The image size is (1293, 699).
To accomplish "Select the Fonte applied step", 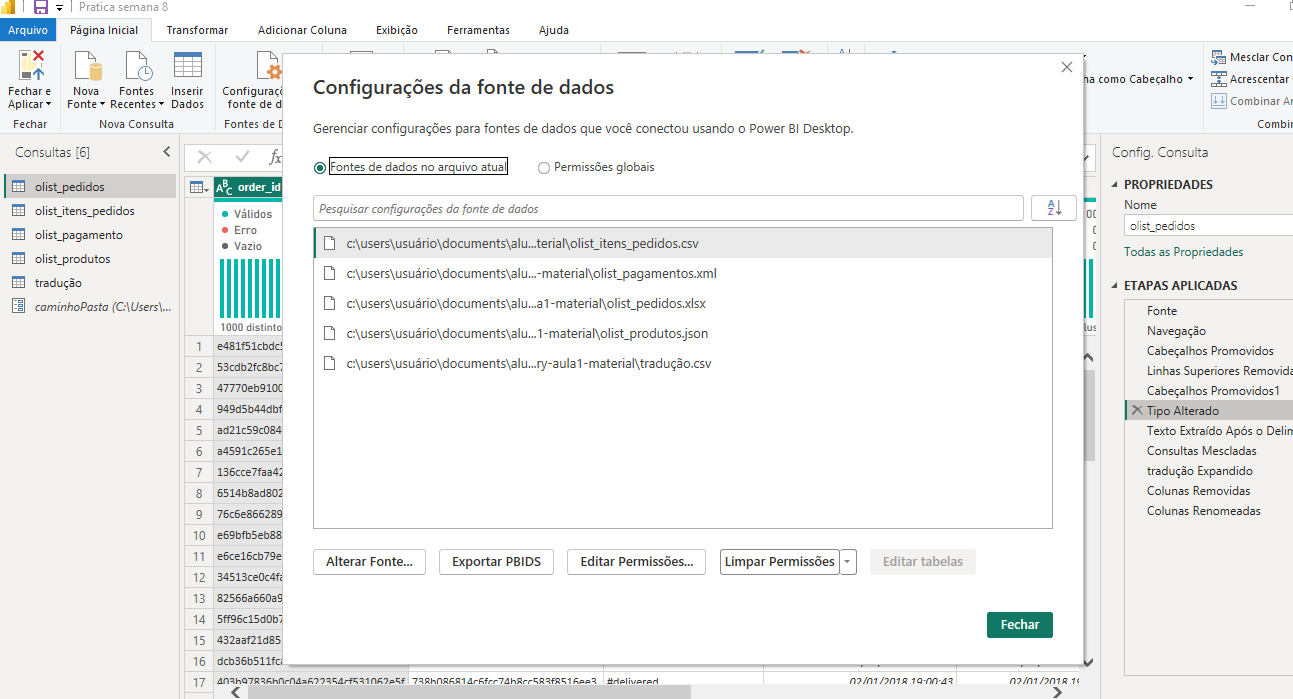I will pos(1162,311).
